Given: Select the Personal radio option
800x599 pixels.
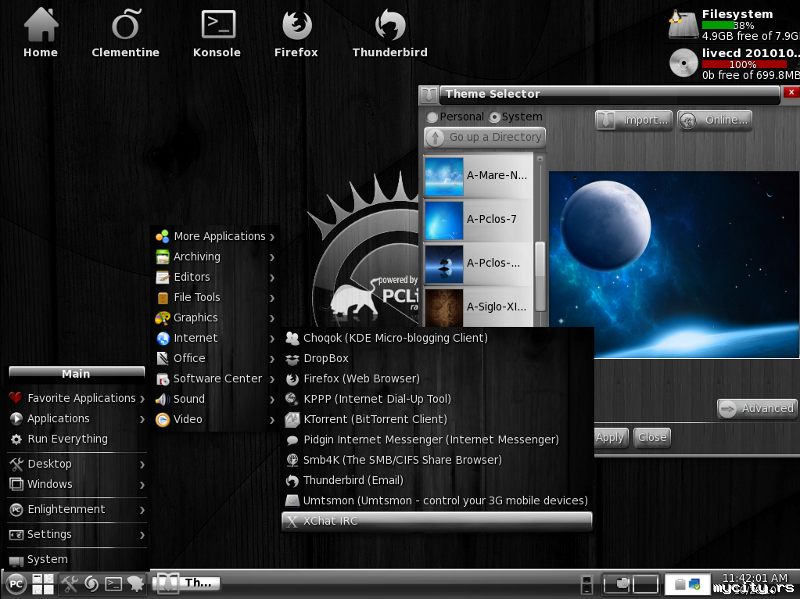Looking at the screenshot, I should pos(432,117).
